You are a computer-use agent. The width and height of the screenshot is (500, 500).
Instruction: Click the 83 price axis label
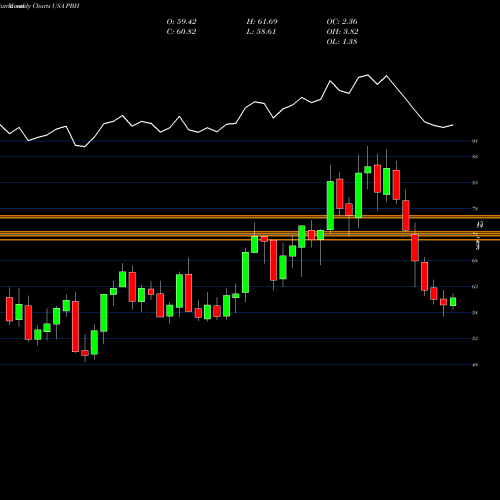tap(475, 183)
